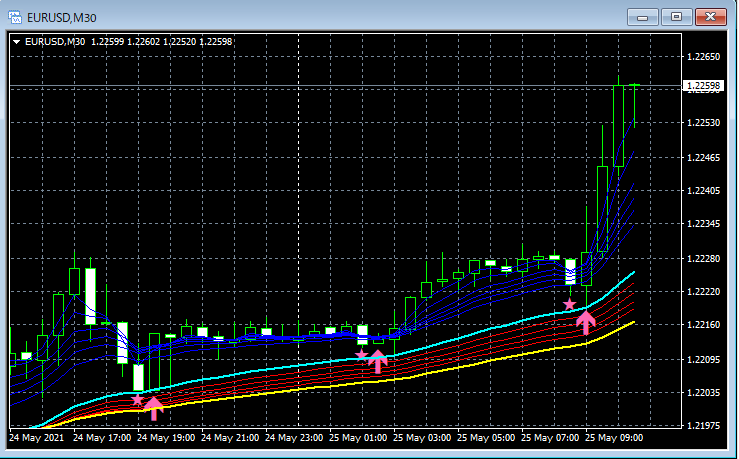This screenshot has height=459, width=739.
Task: Click the 1.22530 price axis label
Action: [704, 123]
